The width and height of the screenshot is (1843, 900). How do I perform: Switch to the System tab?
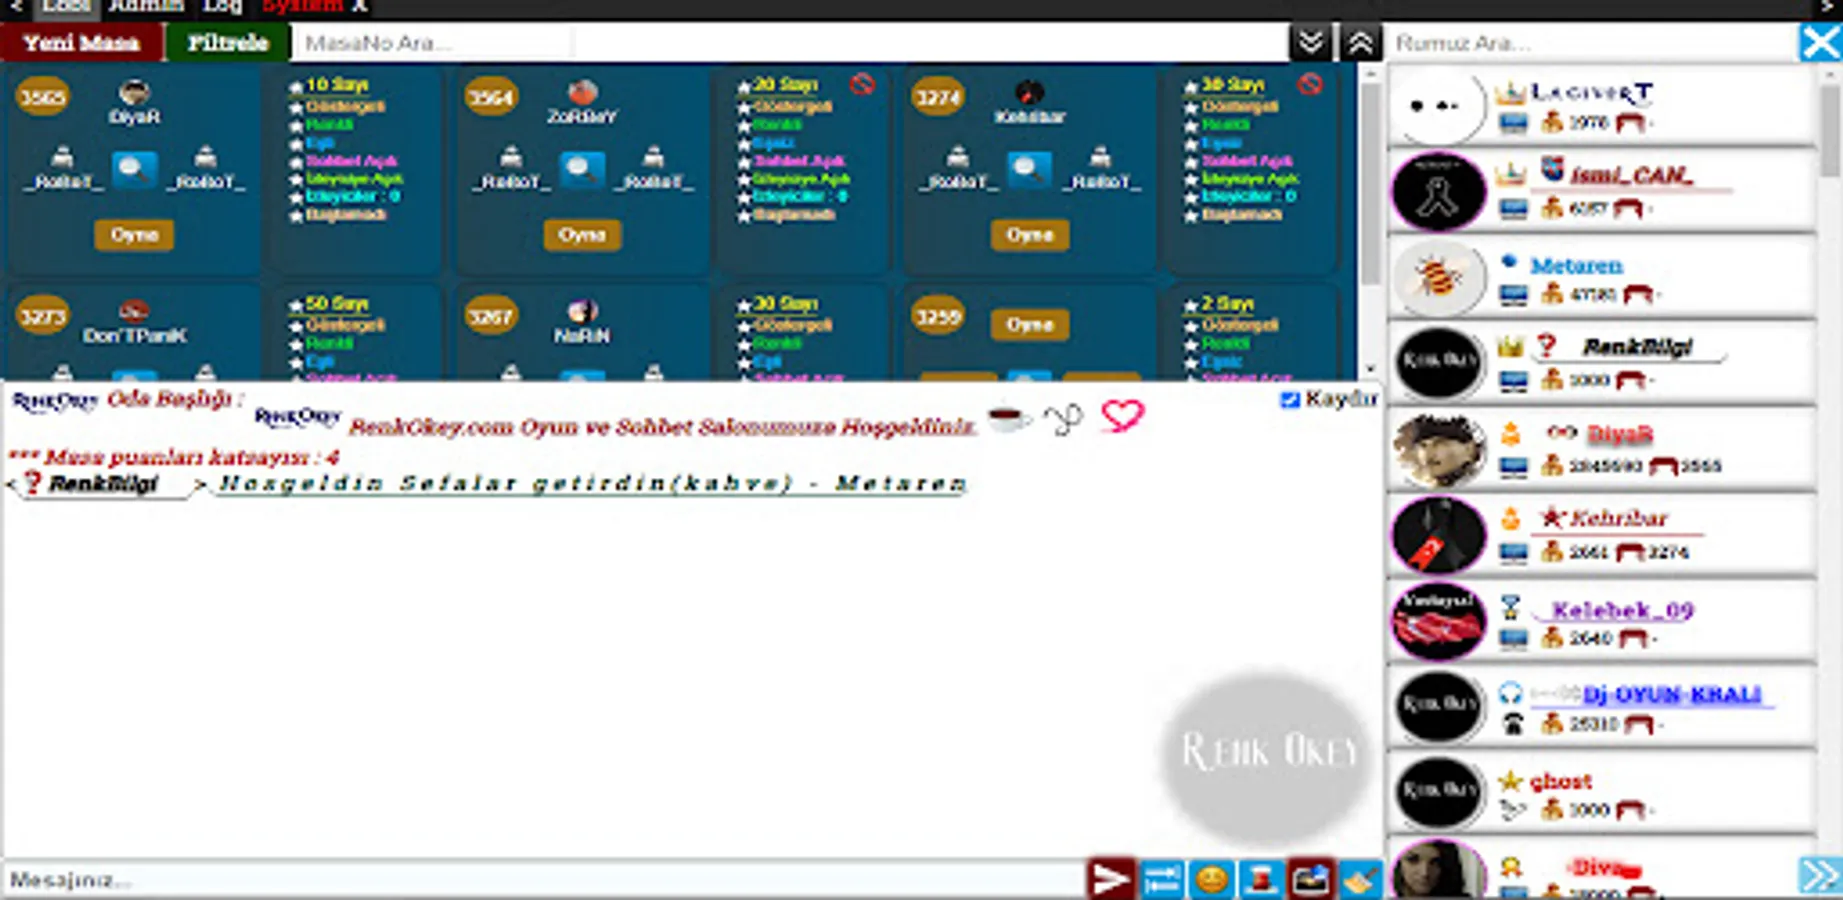(301, 6)
